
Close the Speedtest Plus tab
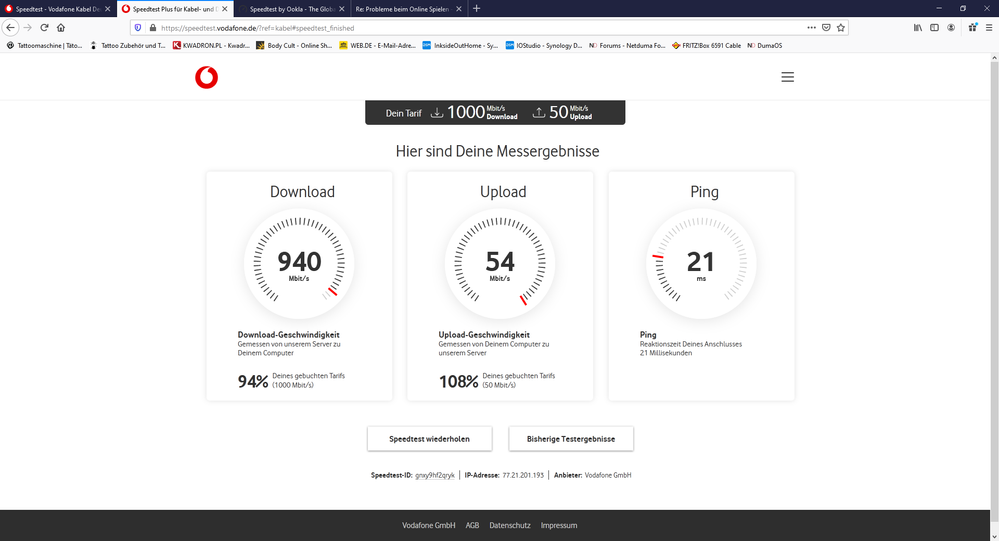(224, 9)
